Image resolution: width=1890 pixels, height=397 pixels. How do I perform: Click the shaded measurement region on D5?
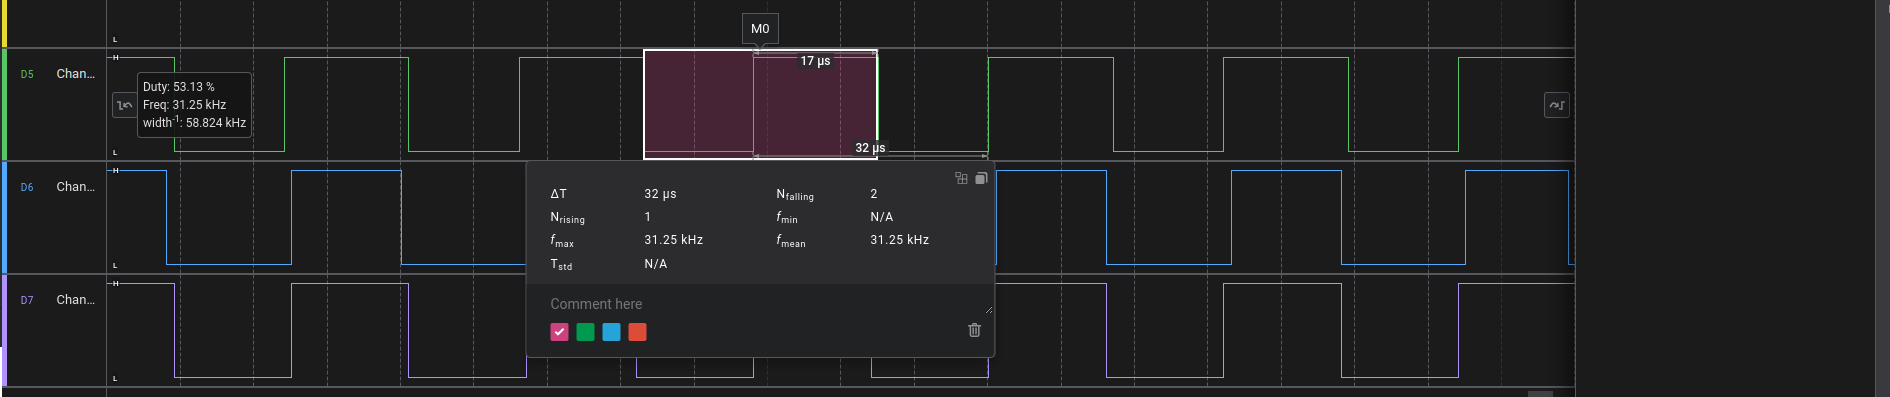point(760,104)
